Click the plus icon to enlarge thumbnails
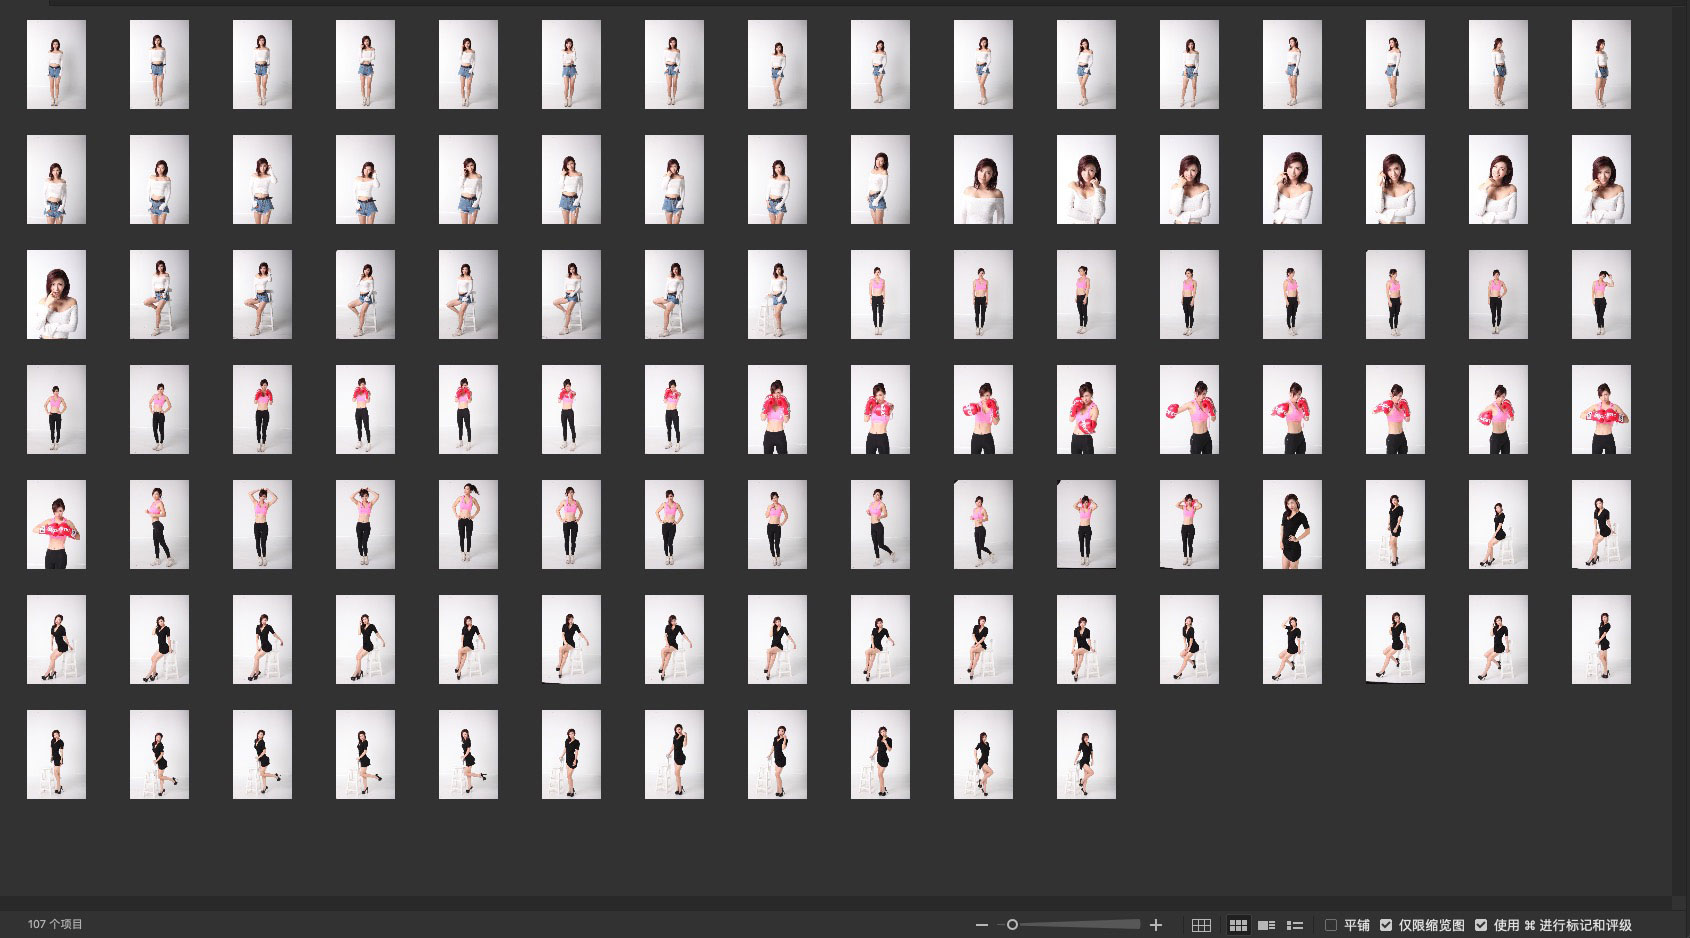The height and width of the screenshot is (938, 1690). (1156, 925)
